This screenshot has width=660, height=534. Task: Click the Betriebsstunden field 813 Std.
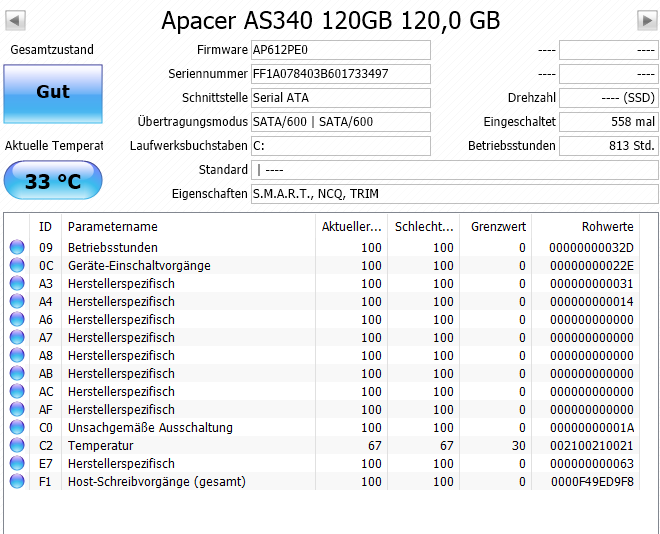[609, 146]
